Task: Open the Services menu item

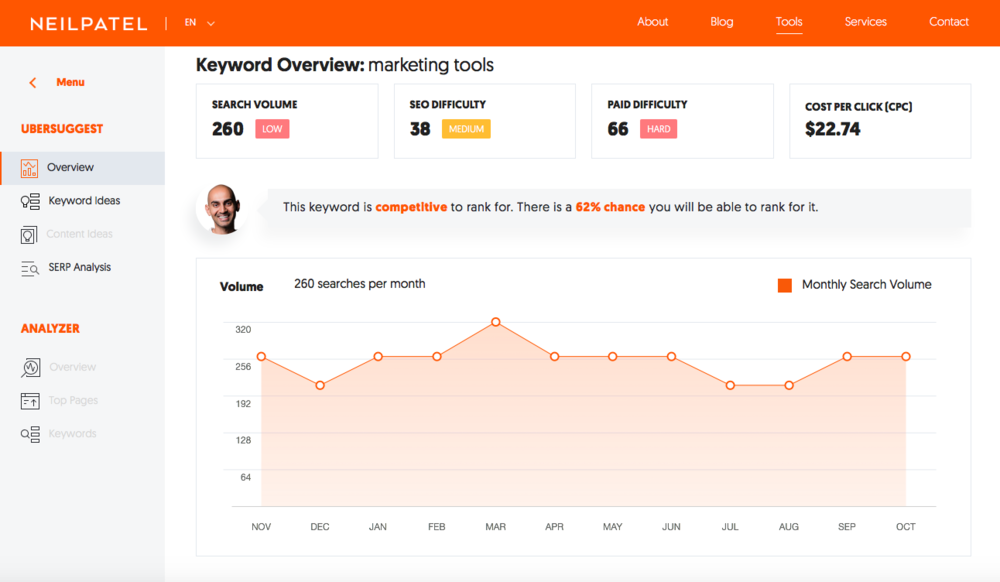Action: [865, 22]
